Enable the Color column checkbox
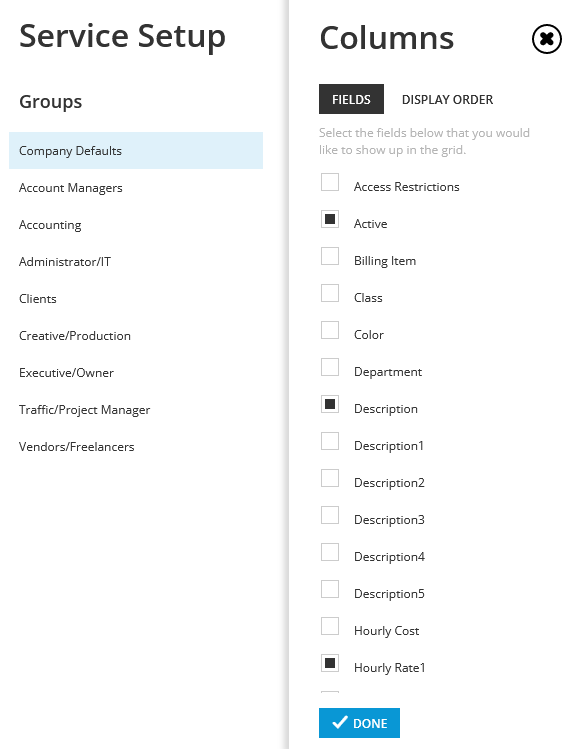The image size is (572, 749). (330, 330)
